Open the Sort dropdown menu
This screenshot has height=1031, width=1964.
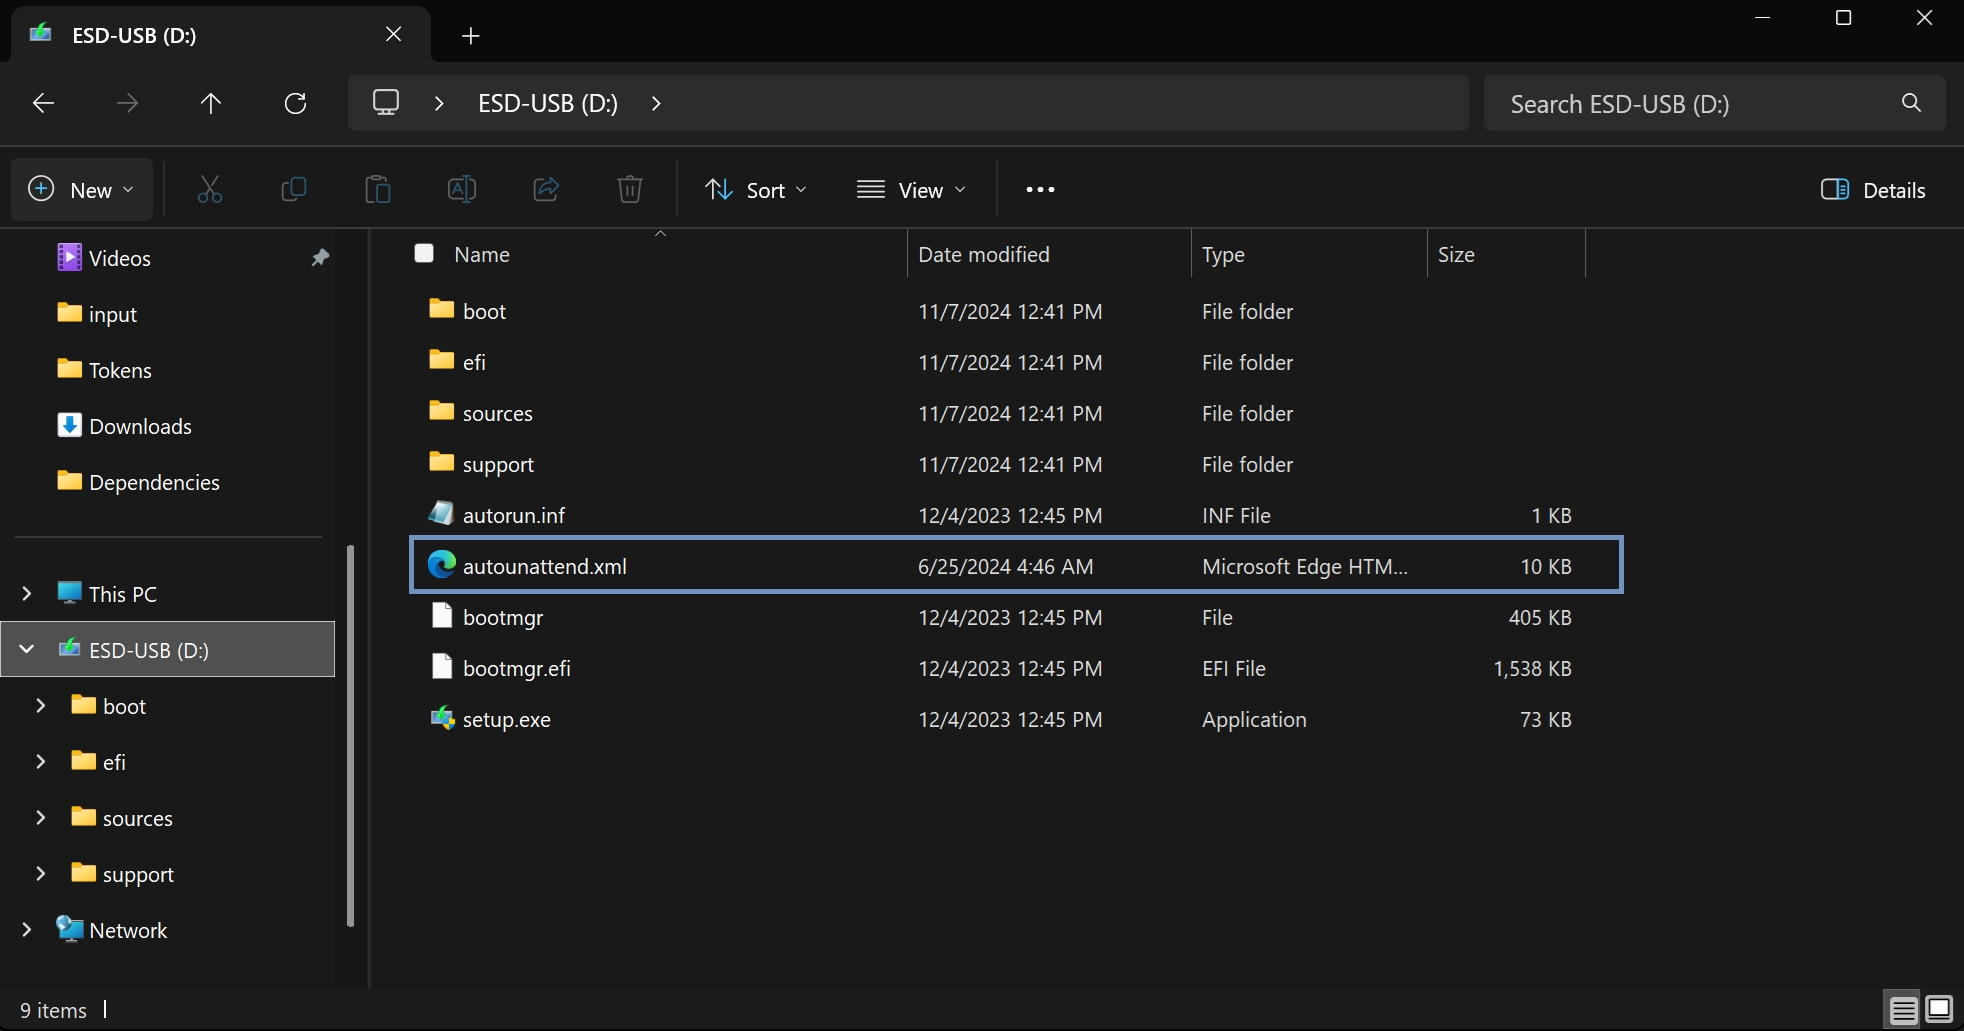pos(756,190)
